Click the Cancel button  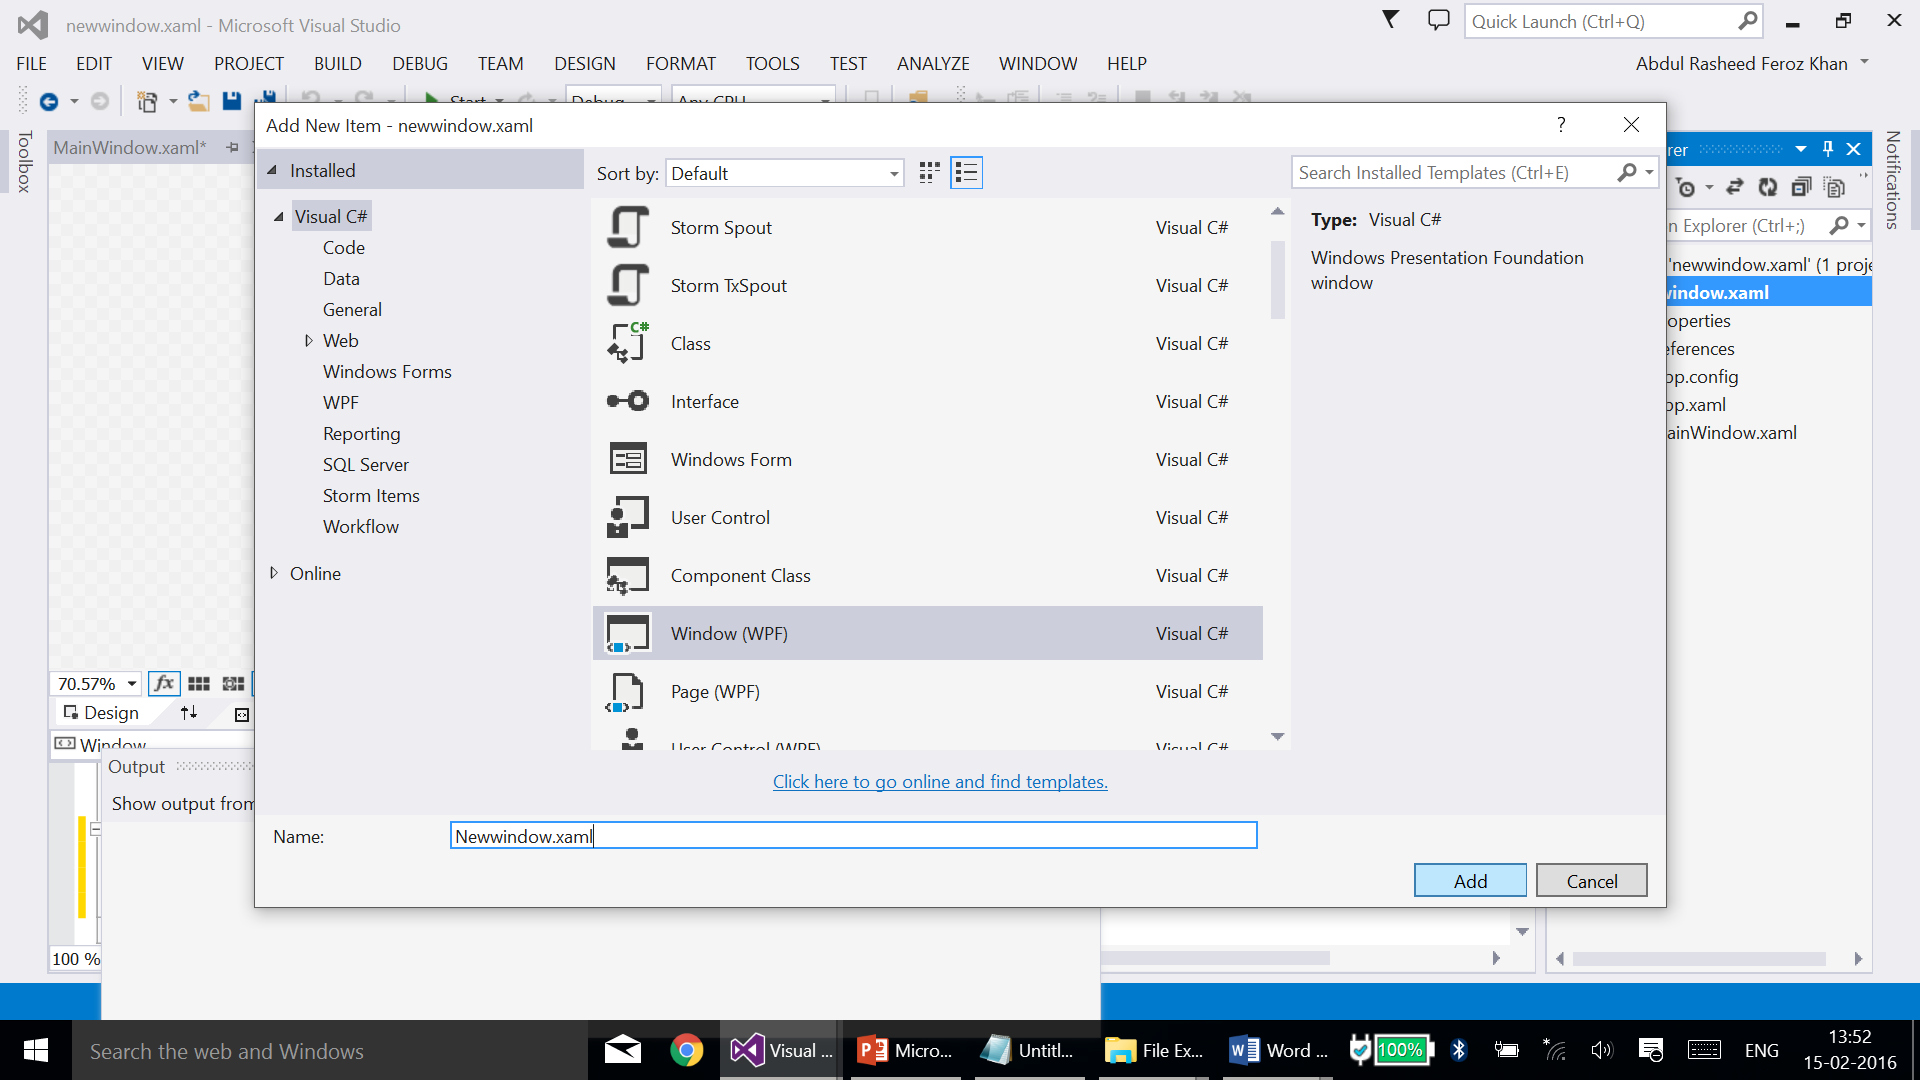click(1591, 881)
